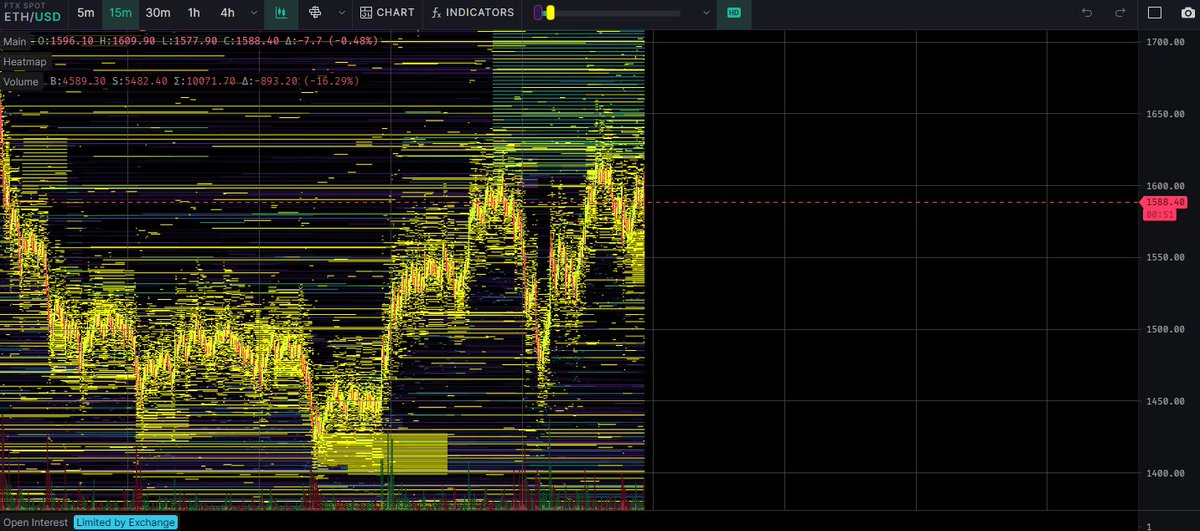1200x531 pixels.
Task: Click the current price tag 1588.40
Action: pos(1165,202)
